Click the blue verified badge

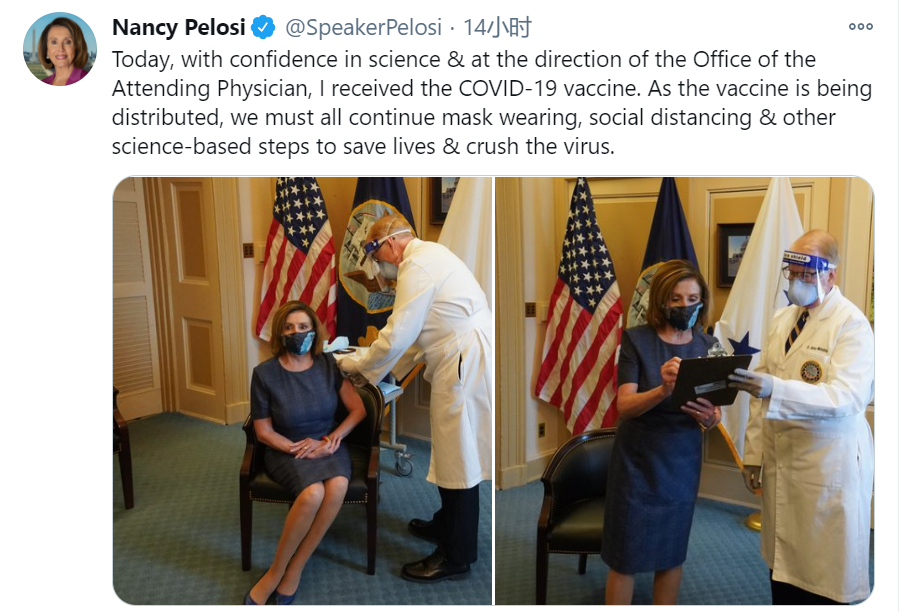[x=263, y=28]
